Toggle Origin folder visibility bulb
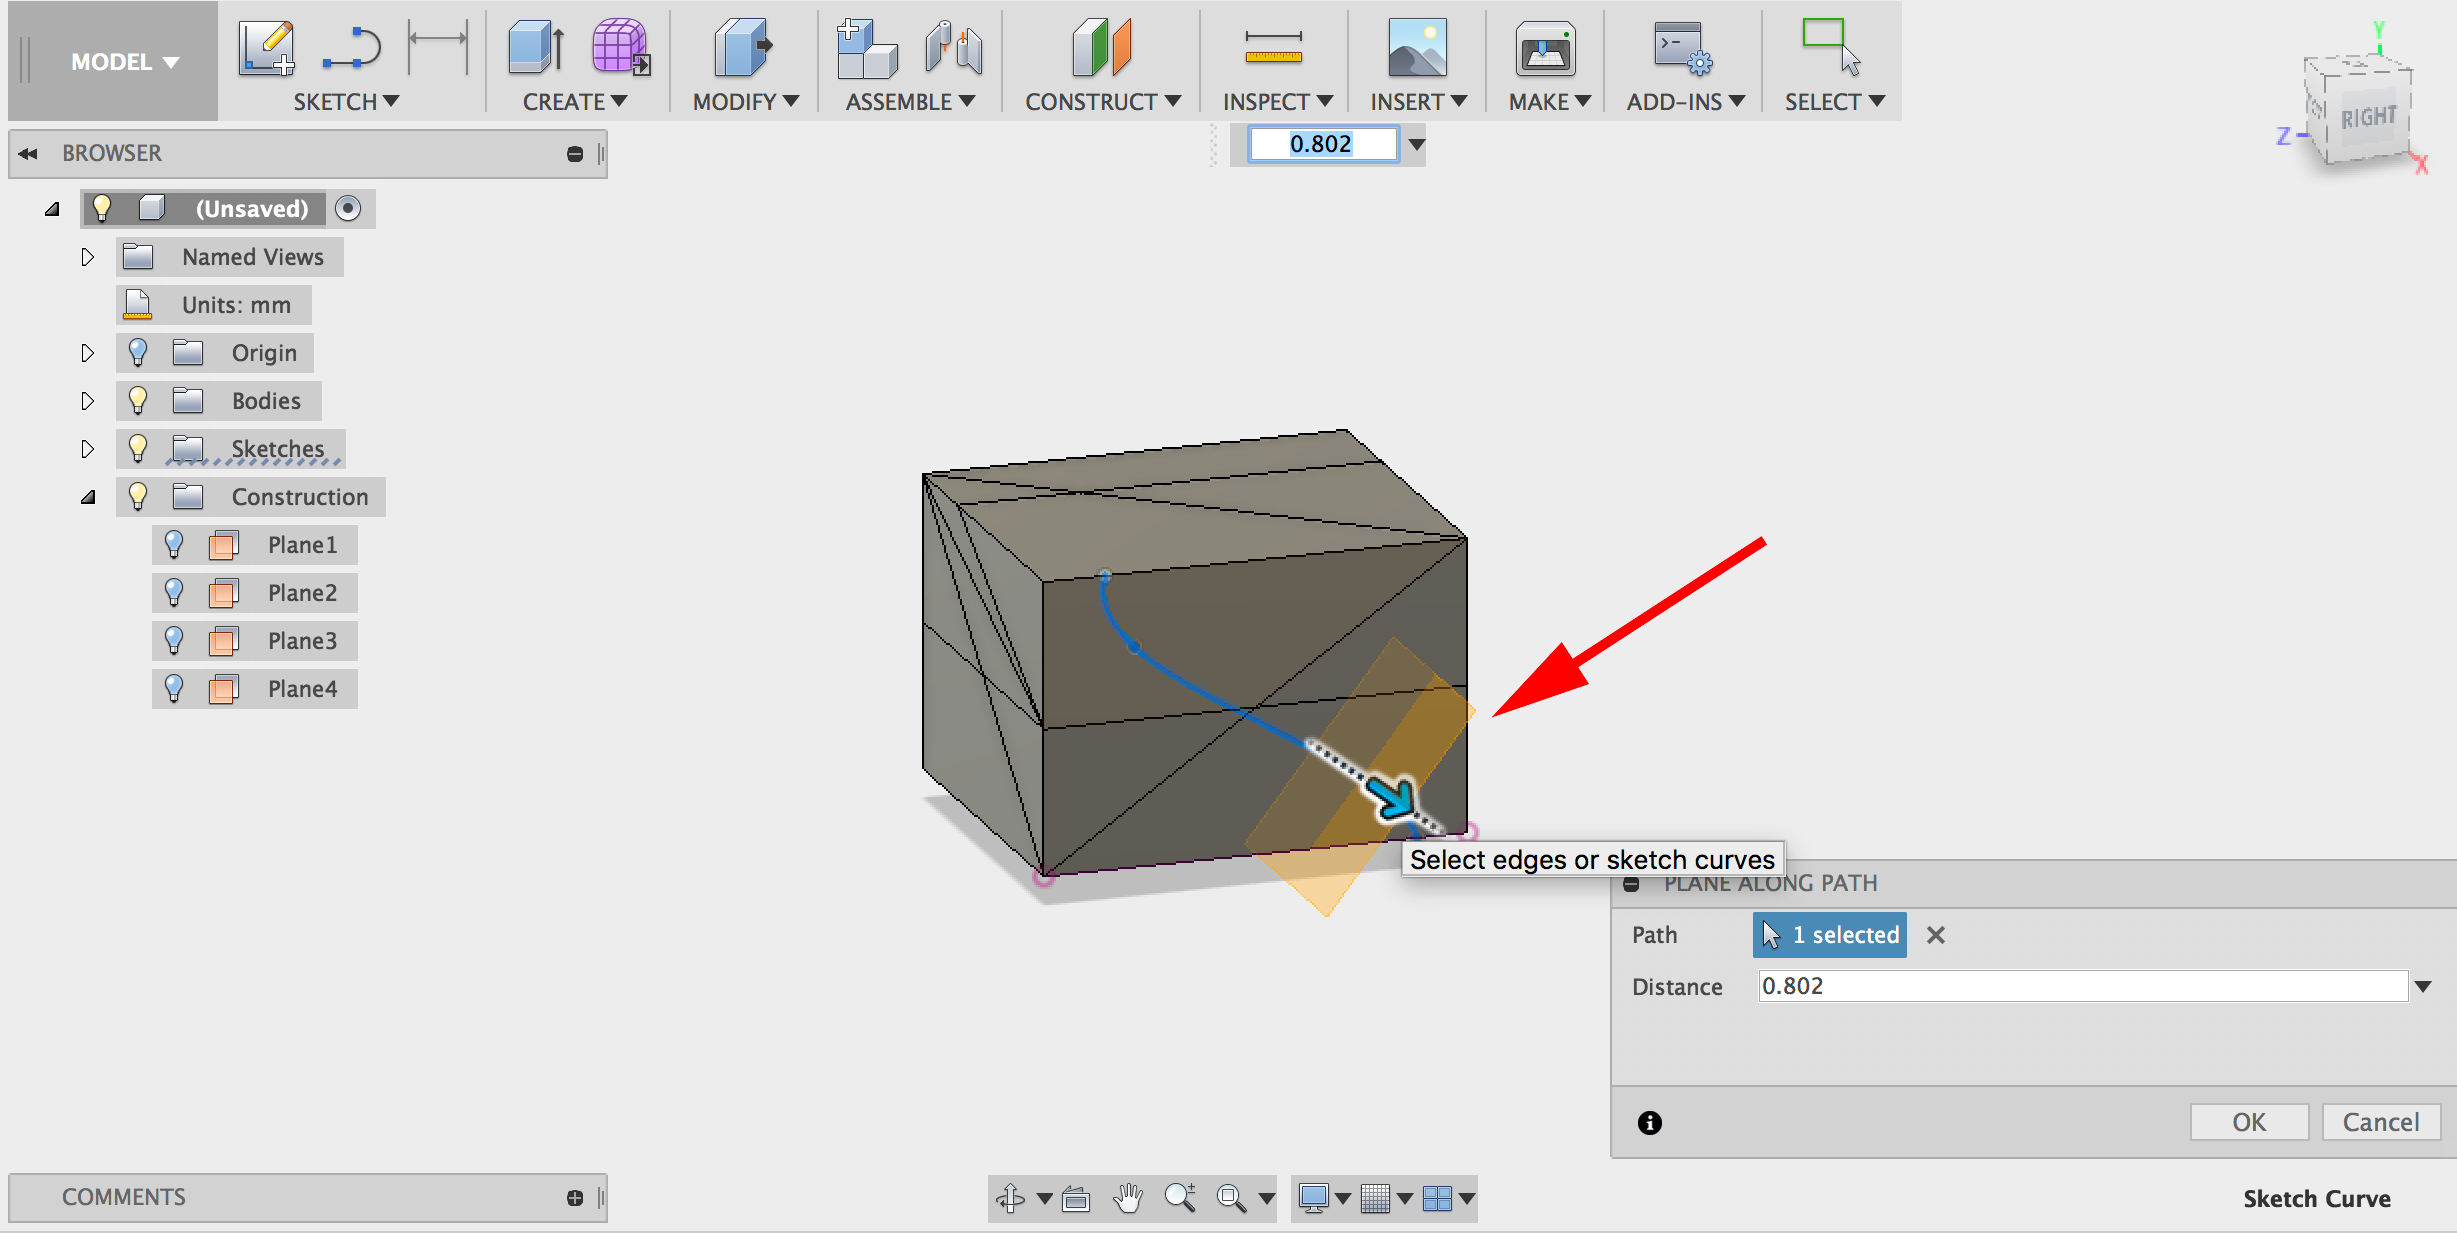The width and height of the screenshot is (2457, 1233). [138, 353]
